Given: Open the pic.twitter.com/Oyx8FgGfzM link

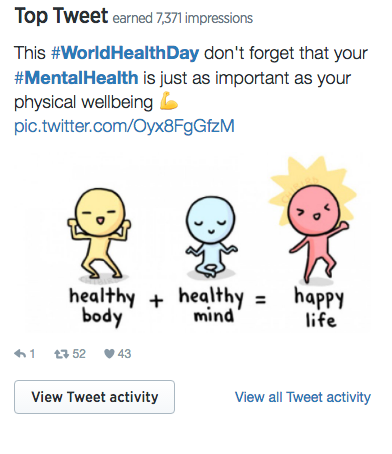Looking at the screenshot, I should click(x=124, y=126).
